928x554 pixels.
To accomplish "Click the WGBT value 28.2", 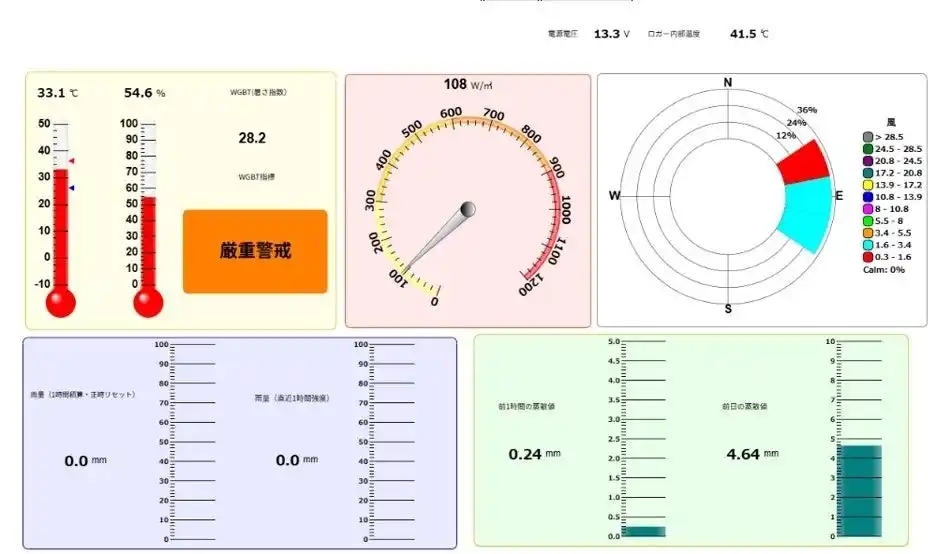I will tap(252, 138).
